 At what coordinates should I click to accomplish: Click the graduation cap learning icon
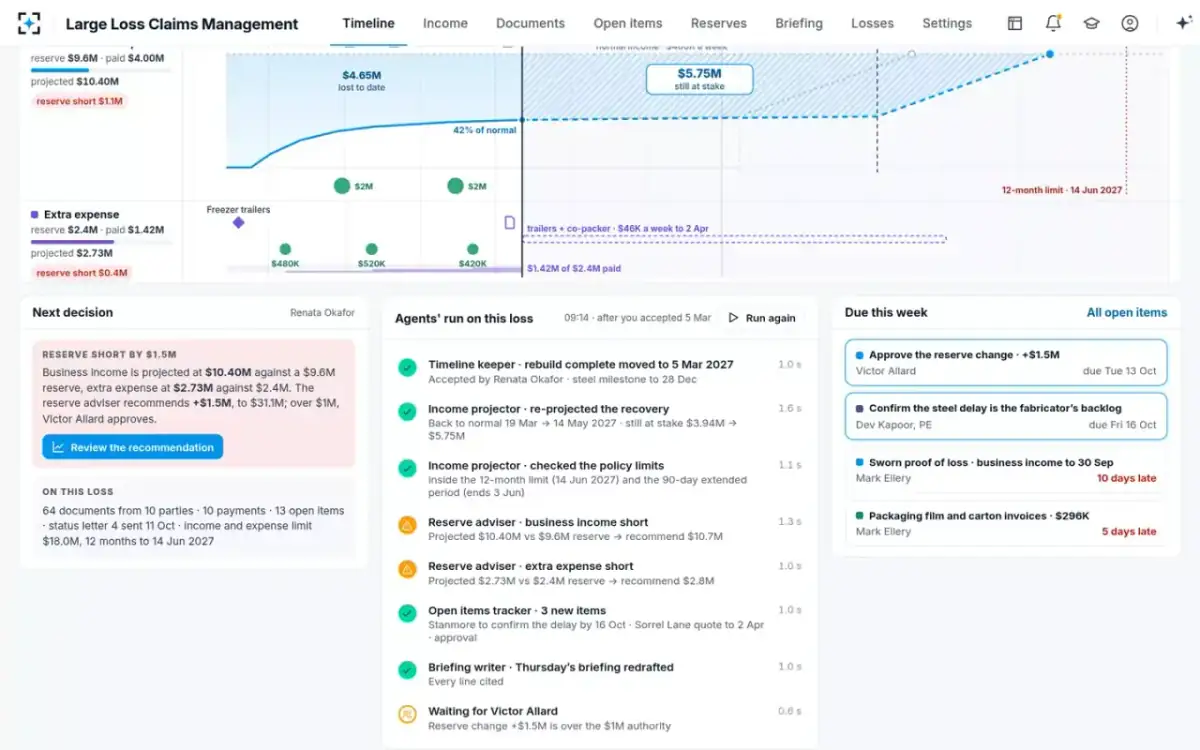coord(1091,23)
